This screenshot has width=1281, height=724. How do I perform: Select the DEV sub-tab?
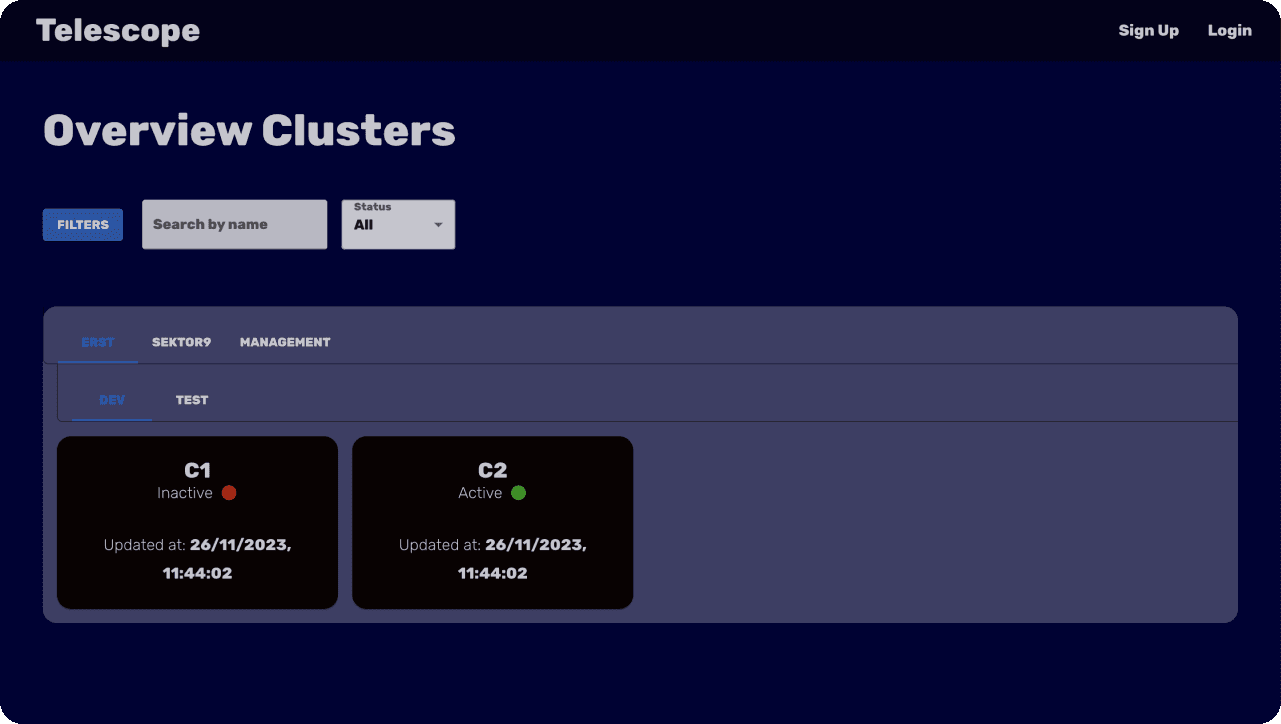coord(112,400)
